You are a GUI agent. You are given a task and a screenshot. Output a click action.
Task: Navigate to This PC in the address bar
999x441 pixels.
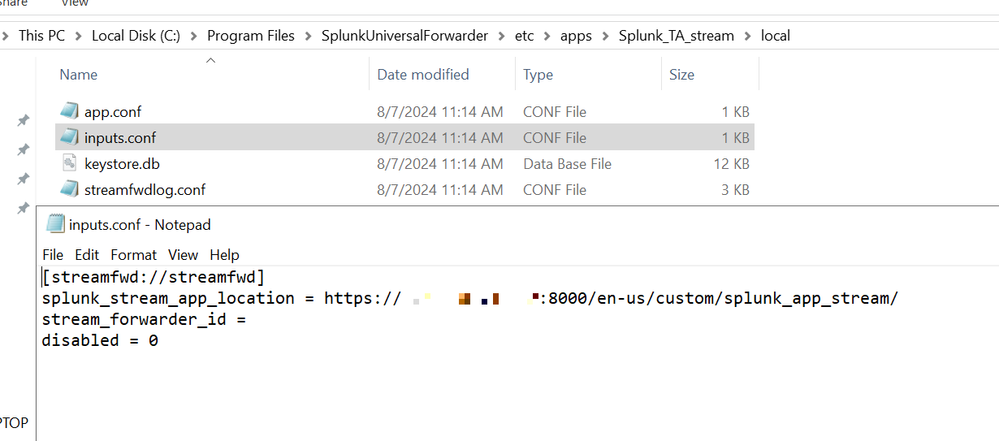click(x=41, y=36)
